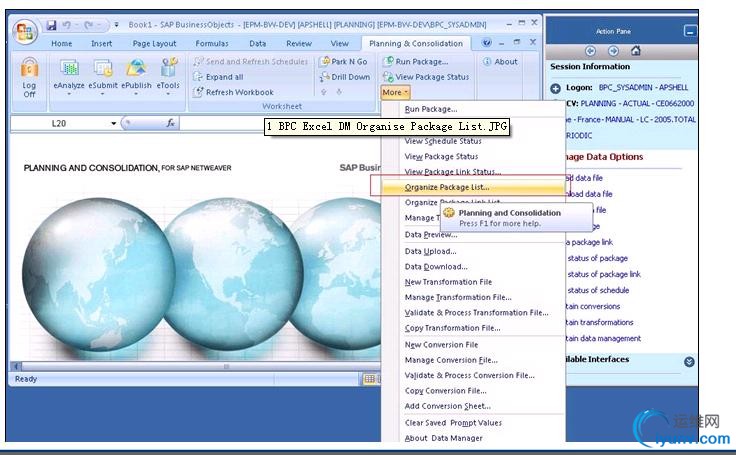Save workbook using quick access floppy icon
Screen dimensions: 736x455
point(51,25)
